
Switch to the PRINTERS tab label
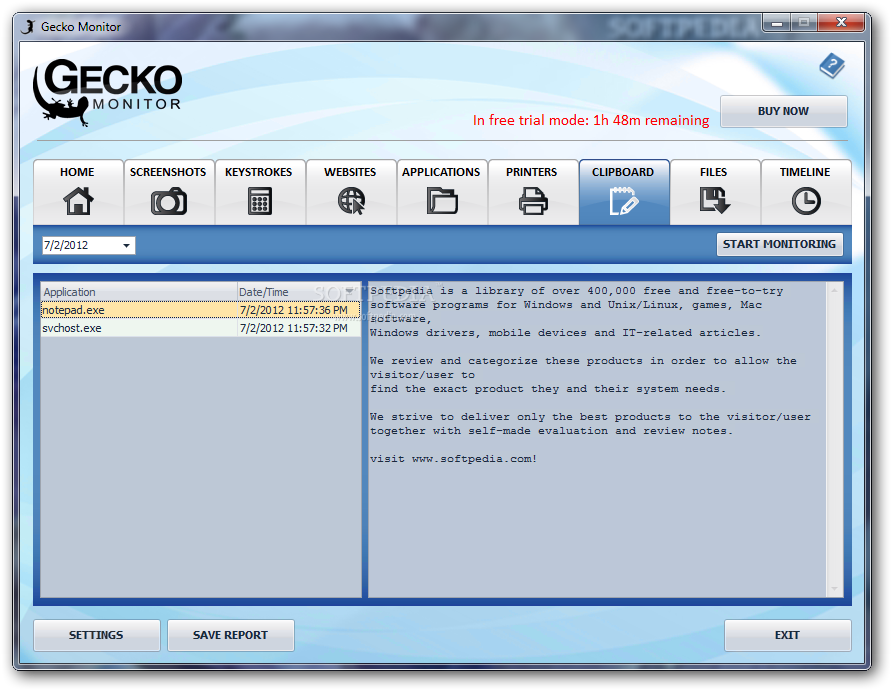[x=531, y=172]
